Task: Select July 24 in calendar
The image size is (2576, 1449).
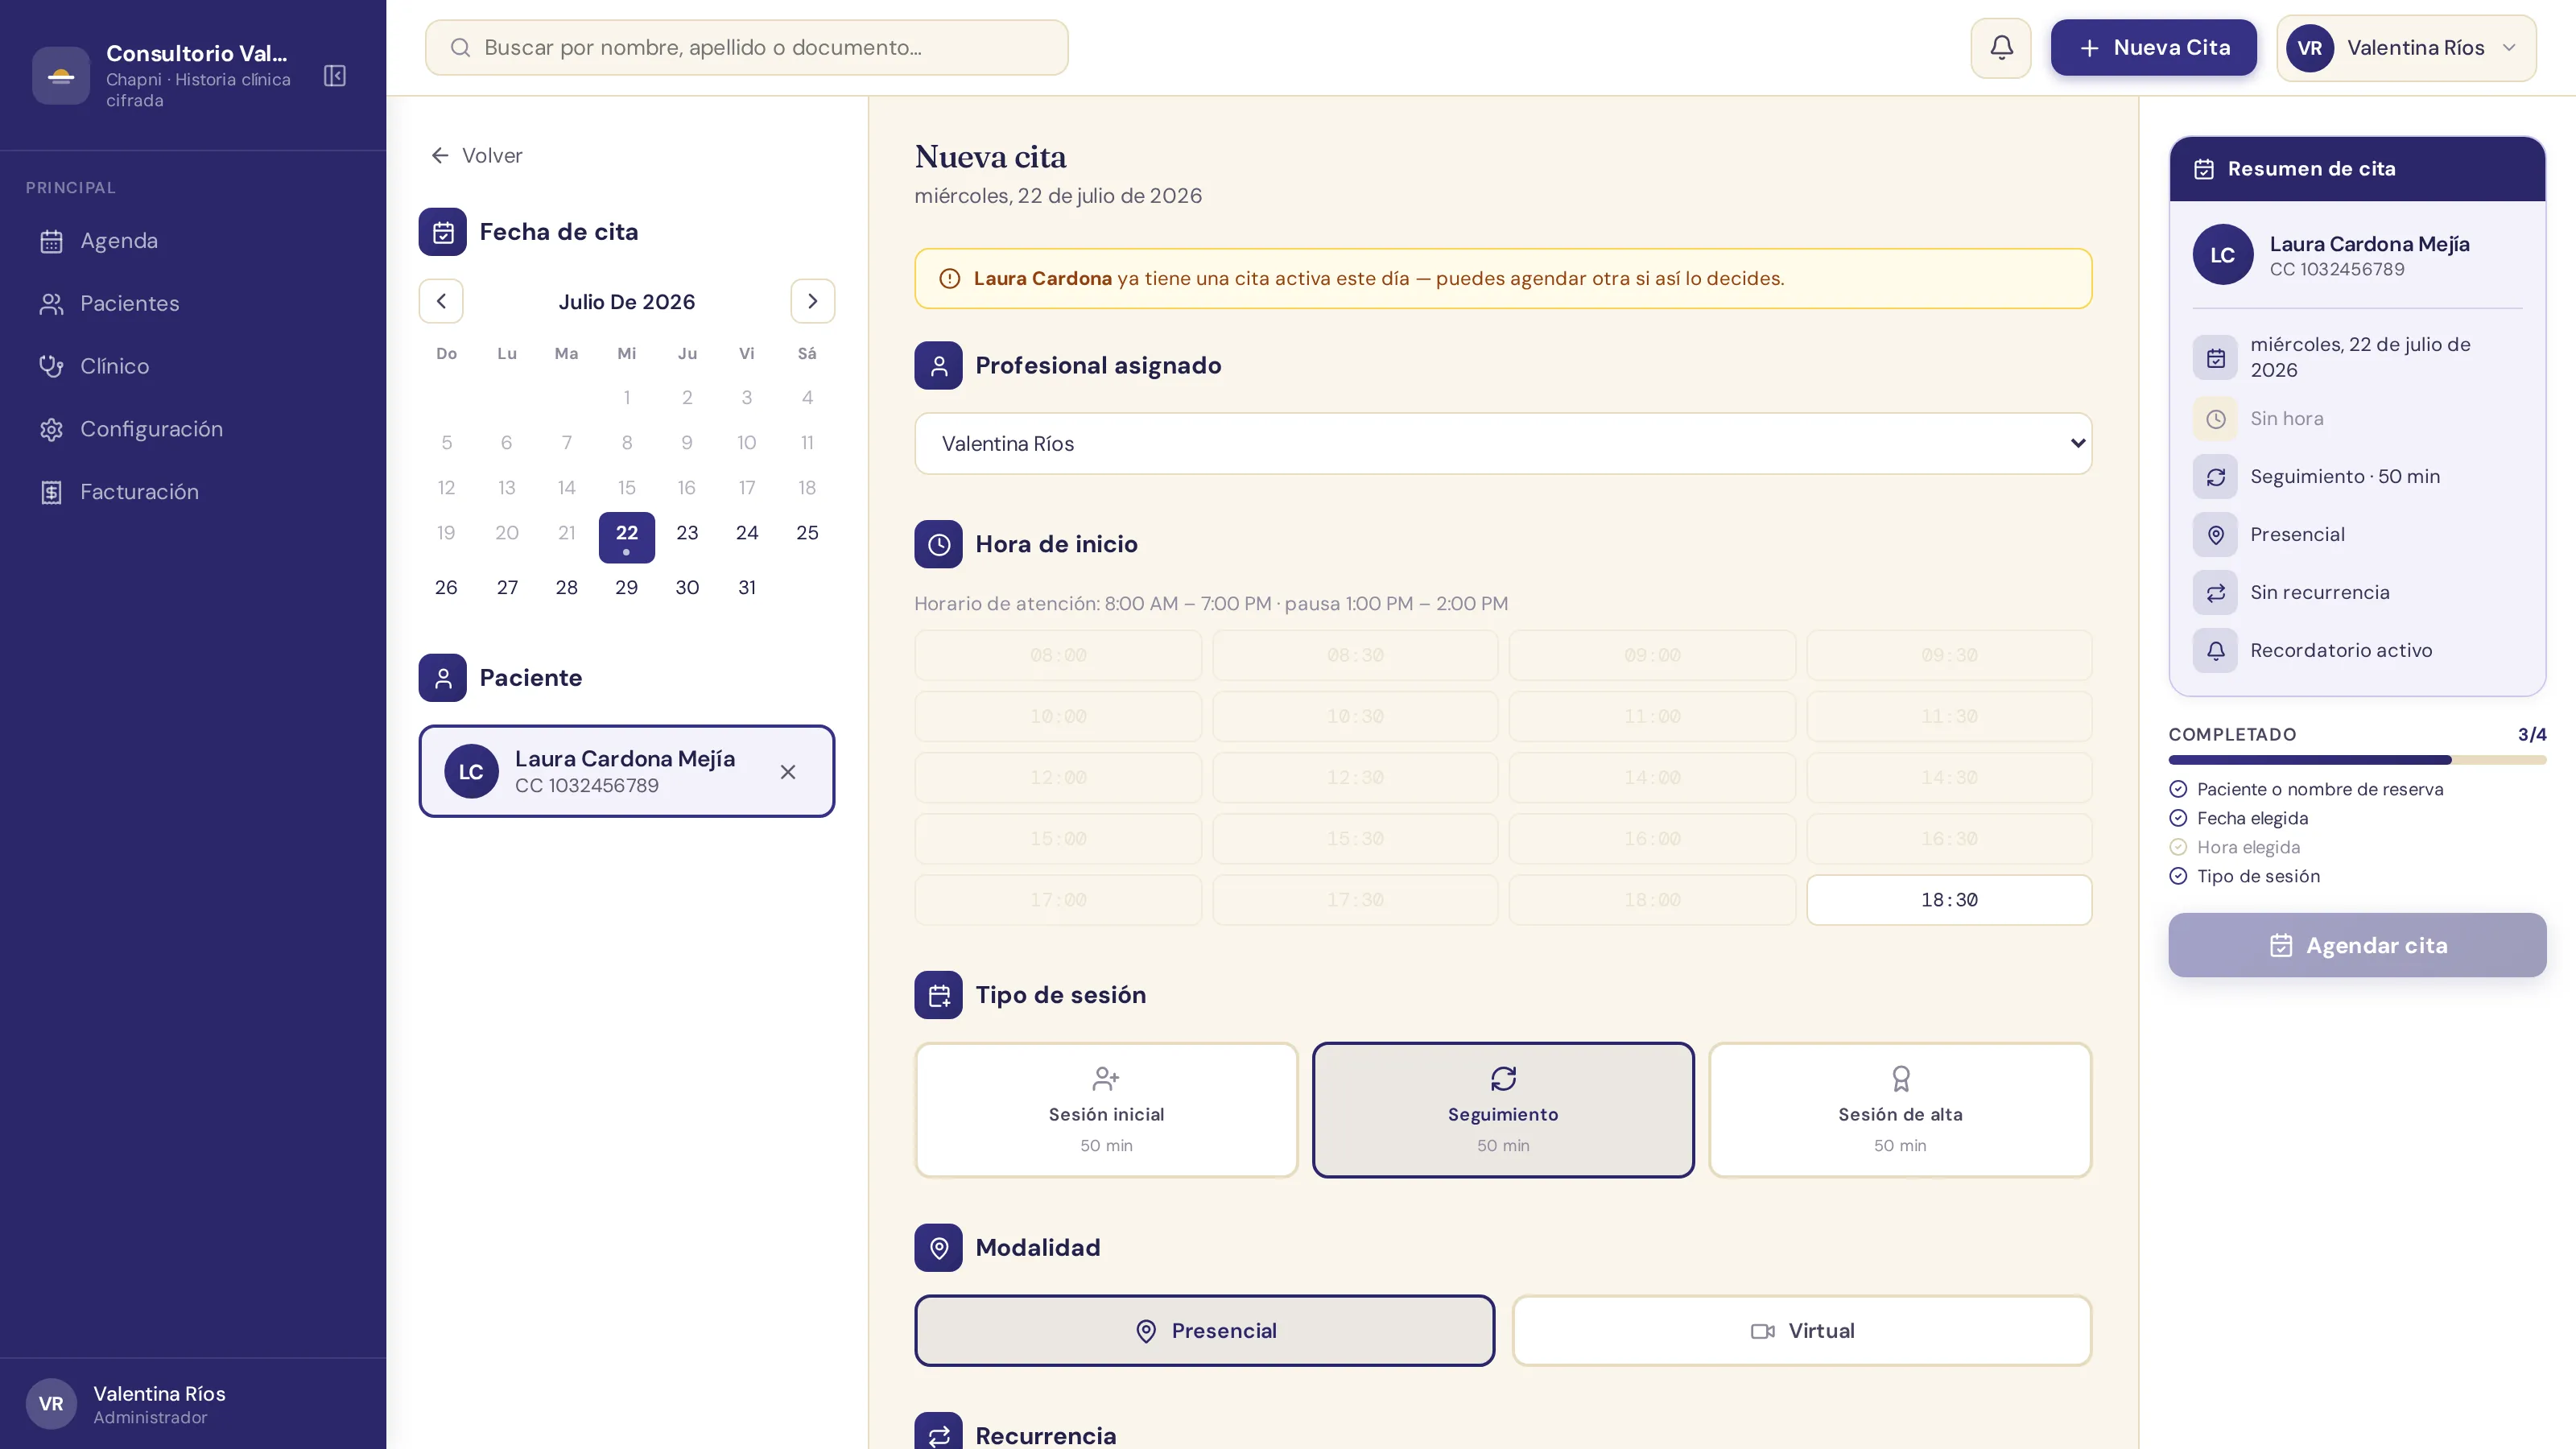Action: tap(747, 533)
